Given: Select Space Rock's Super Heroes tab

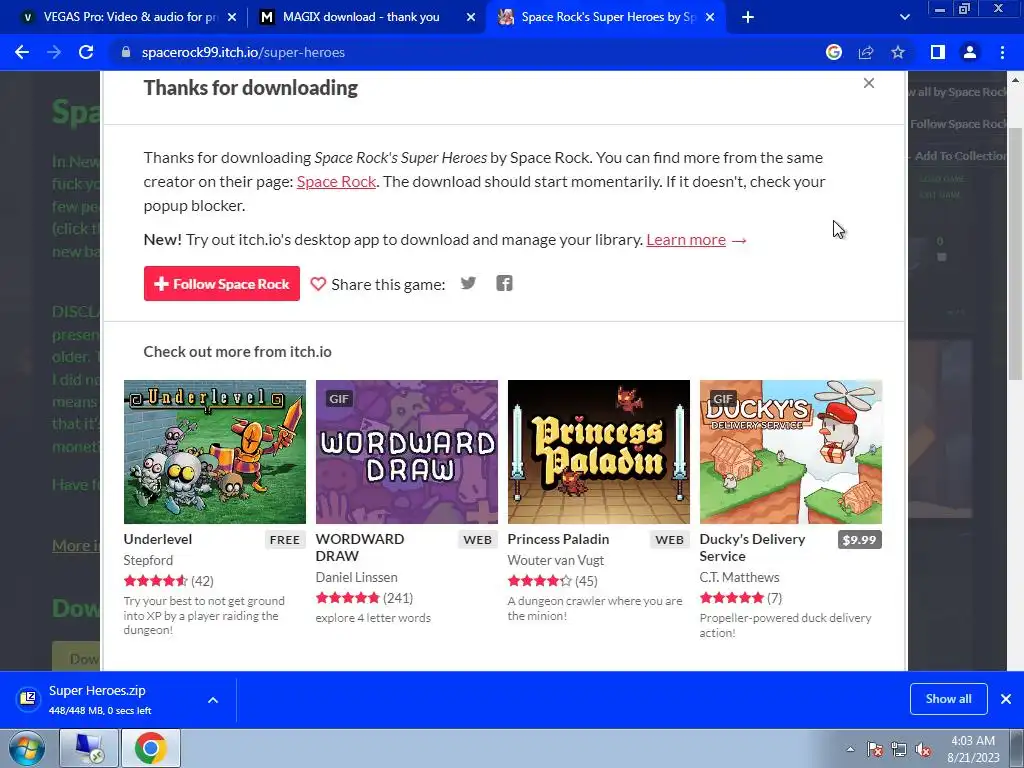Looking at the screenshot, I should click(605, 17).
